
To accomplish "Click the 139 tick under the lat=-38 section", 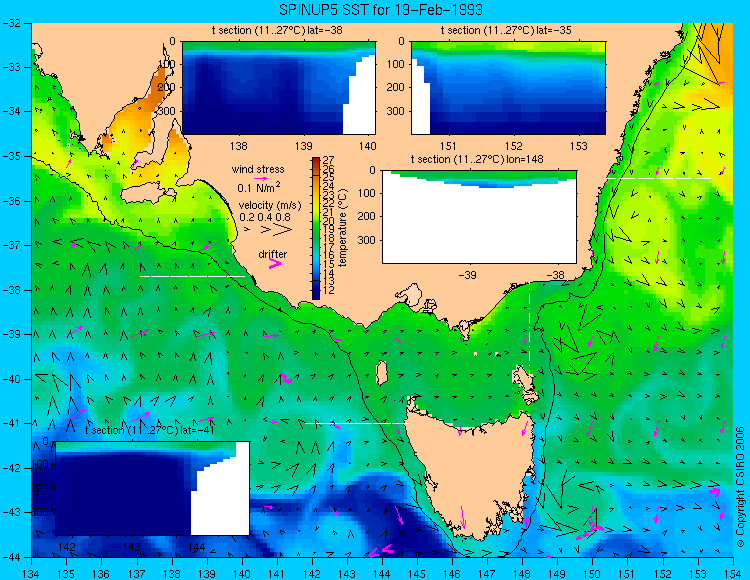I will point(304,146).
